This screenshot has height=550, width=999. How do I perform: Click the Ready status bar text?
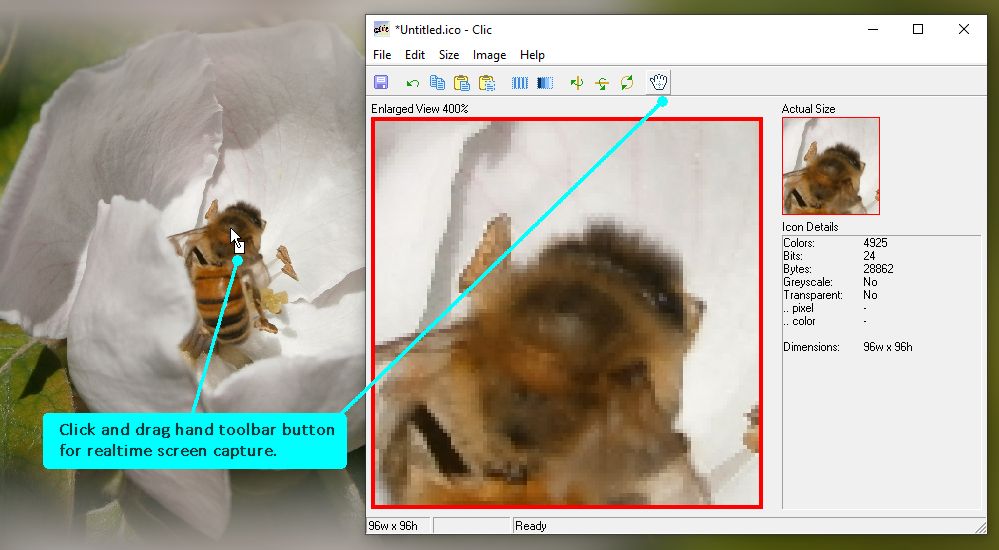(x=531, y=526)
